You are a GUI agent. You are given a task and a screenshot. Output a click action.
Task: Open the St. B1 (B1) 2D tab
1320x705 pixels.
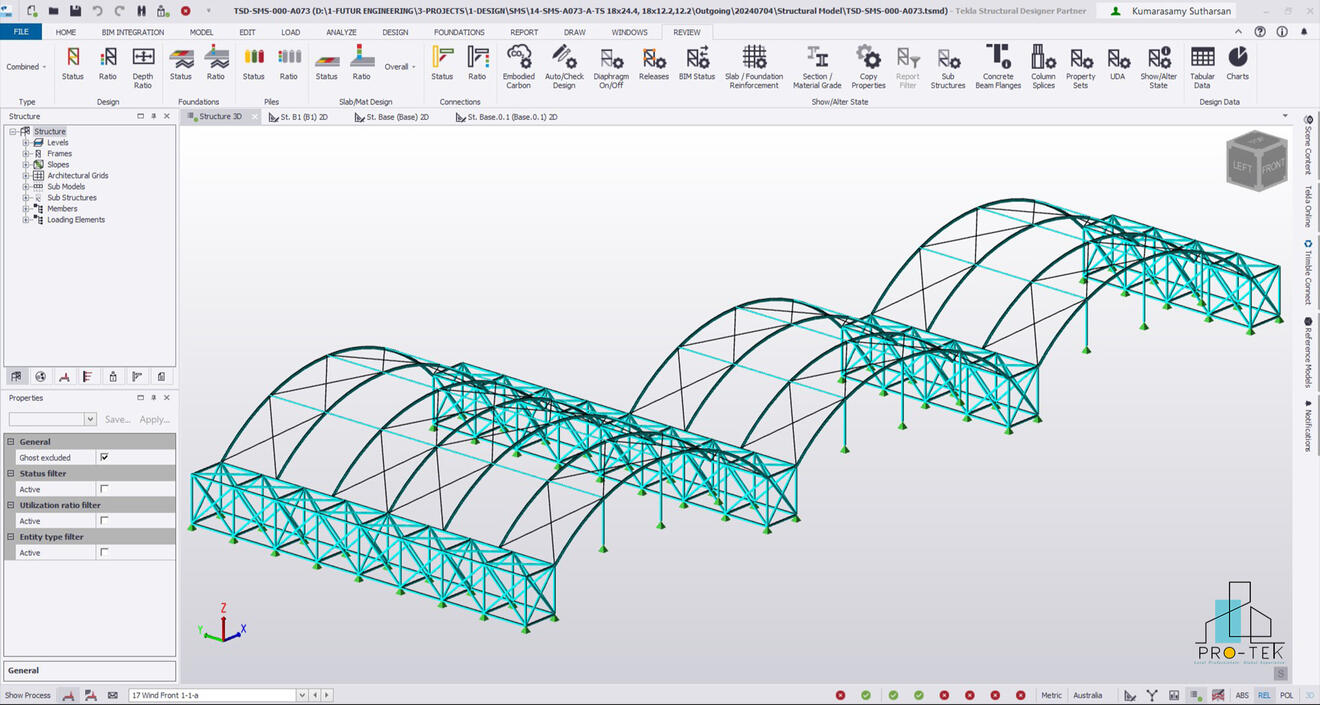(305, 116)
